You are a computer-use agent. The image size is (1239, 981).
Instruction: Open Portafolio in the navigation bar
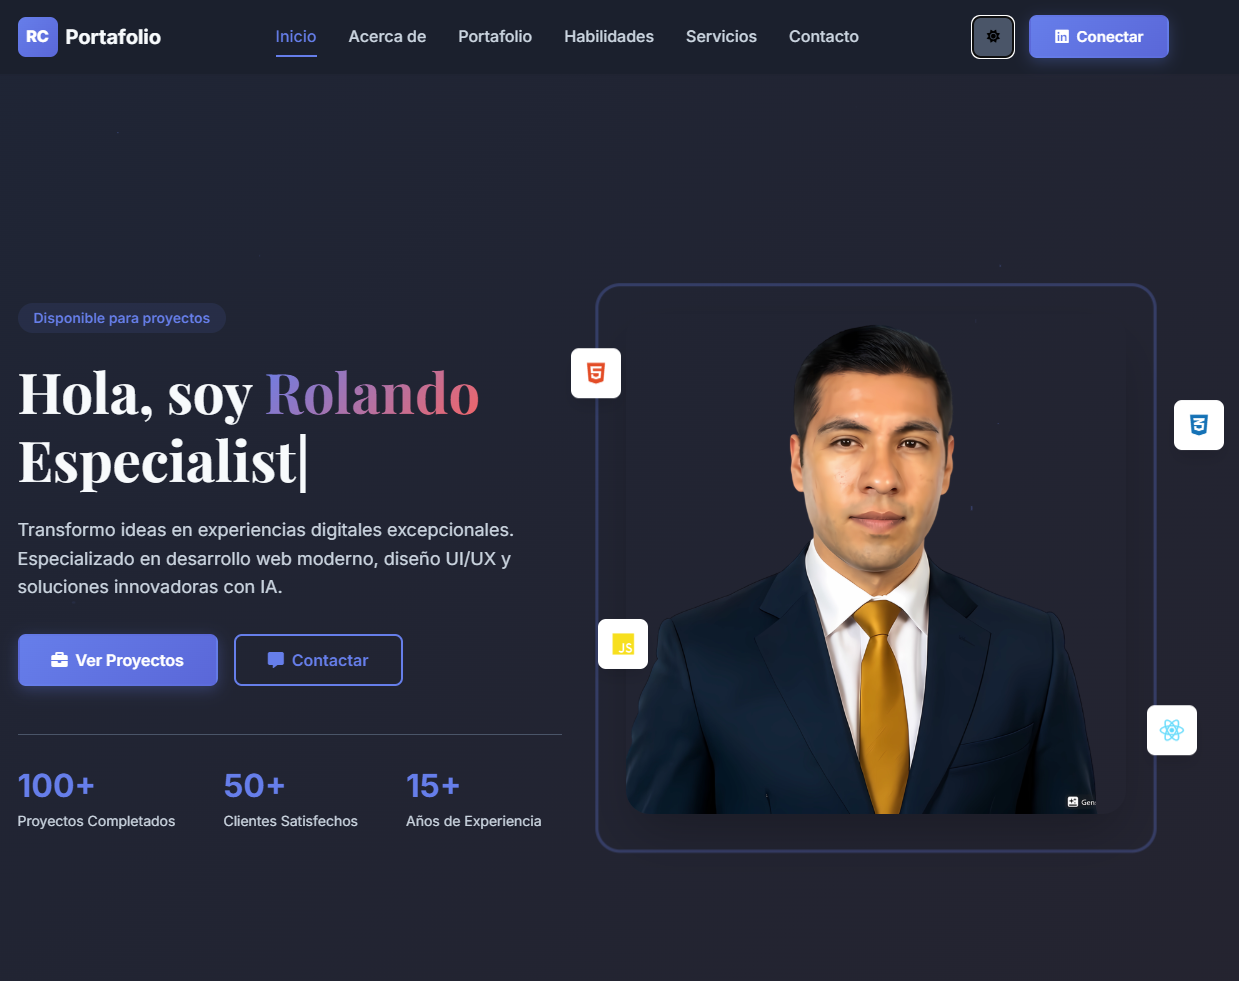pyautogui.click(x=495, y=37)
